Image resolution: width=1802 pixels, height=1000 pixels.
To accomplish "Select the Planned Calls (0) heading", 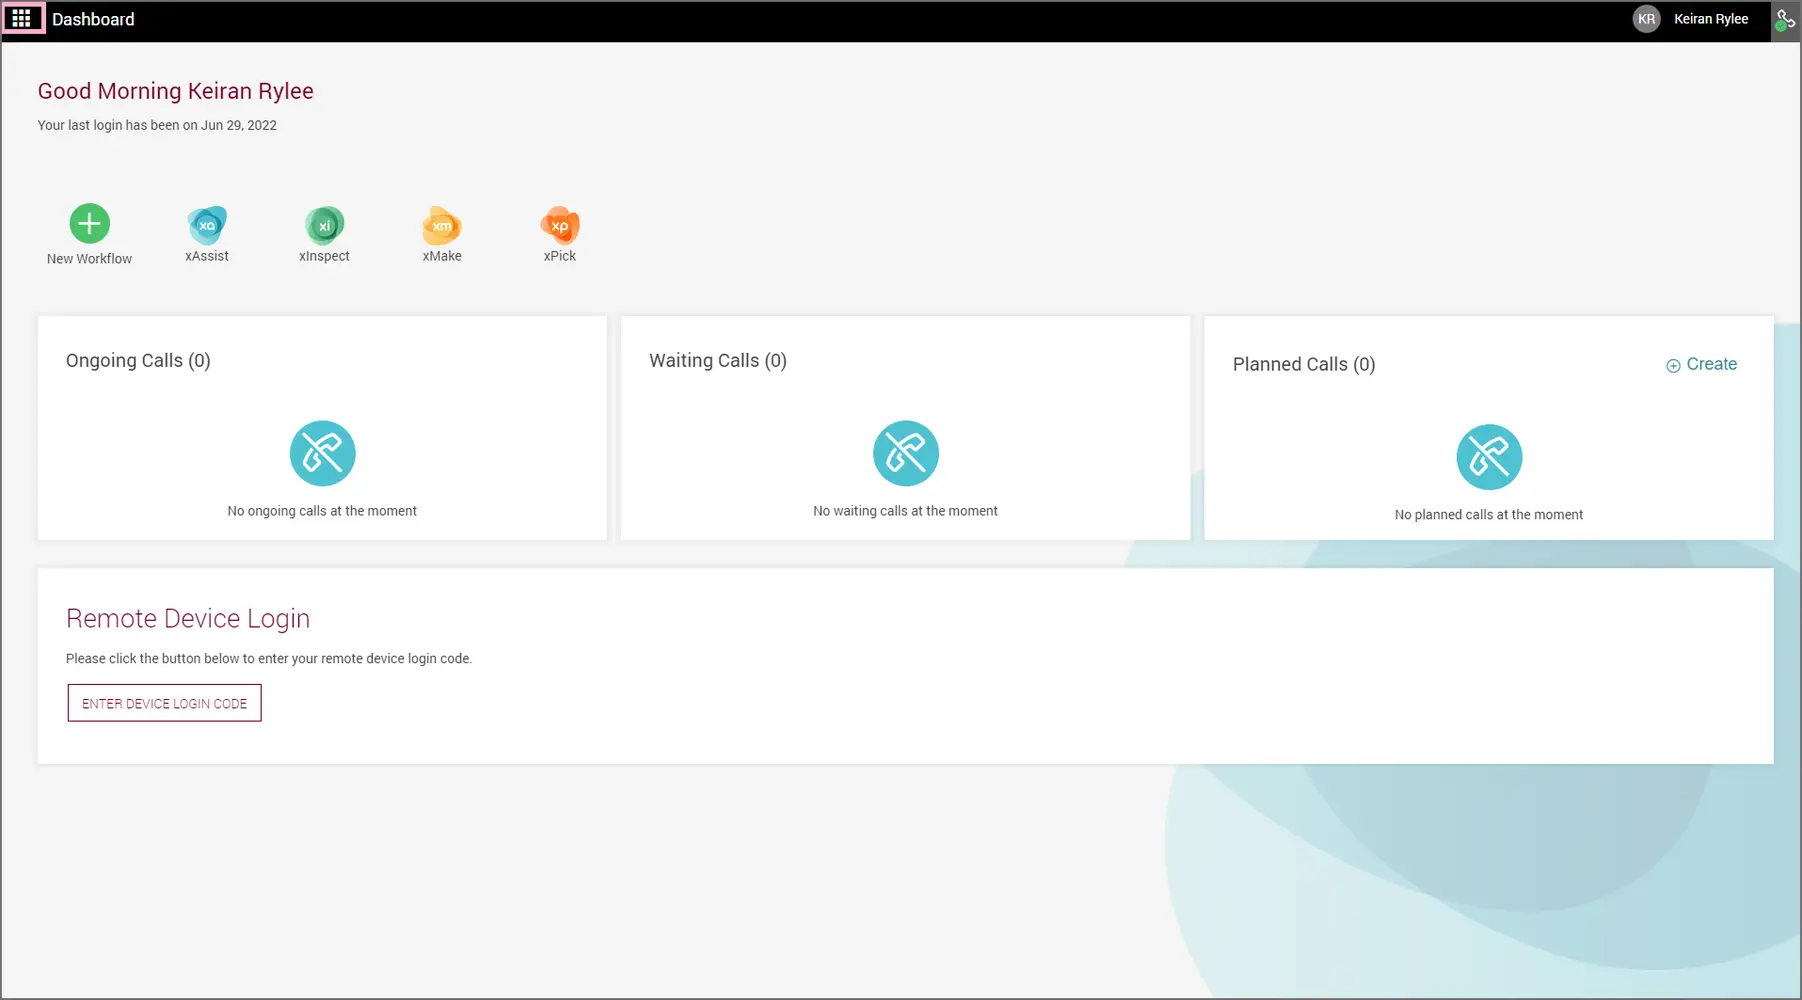I will click(1304, 364).
